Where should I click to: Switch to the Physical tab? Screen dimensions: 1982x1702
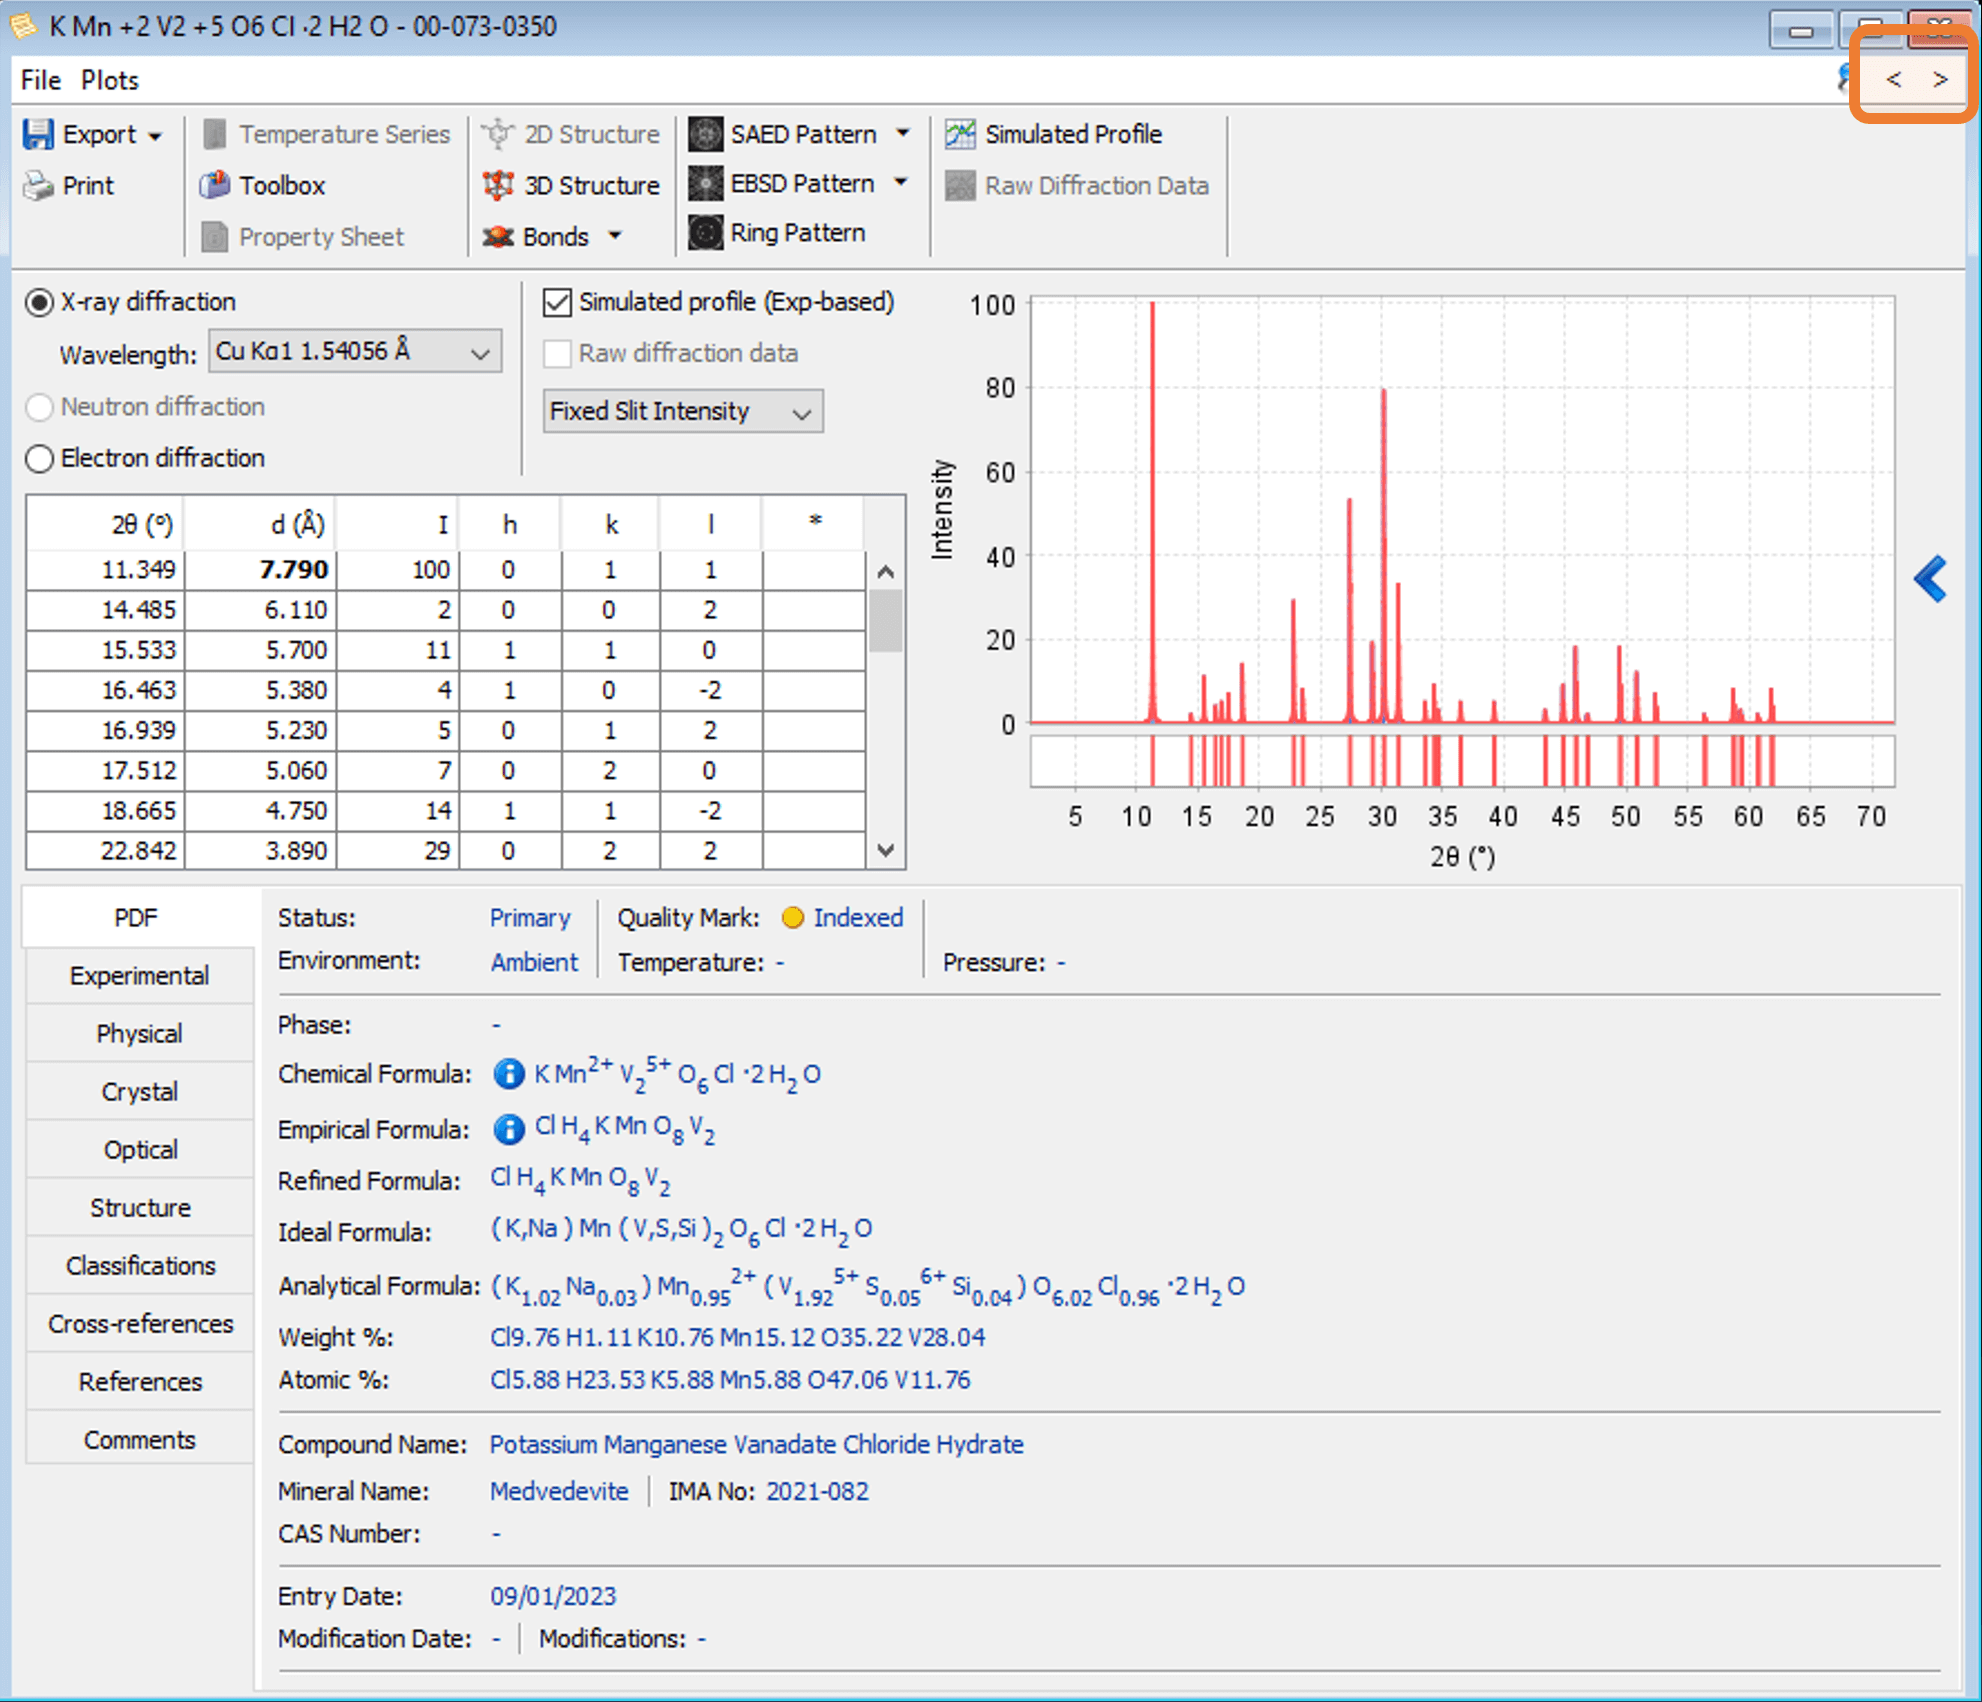[140, 1034]
